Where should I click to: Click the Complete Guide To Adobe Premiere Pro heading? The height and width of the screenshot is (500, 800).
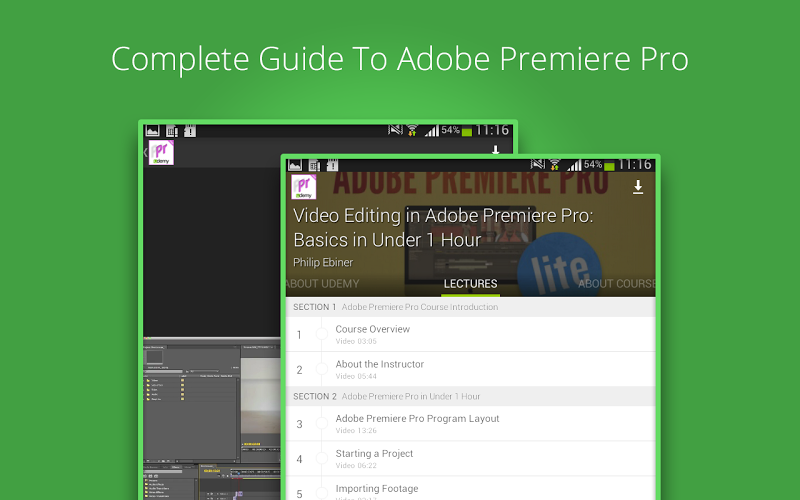click(400, 59)
